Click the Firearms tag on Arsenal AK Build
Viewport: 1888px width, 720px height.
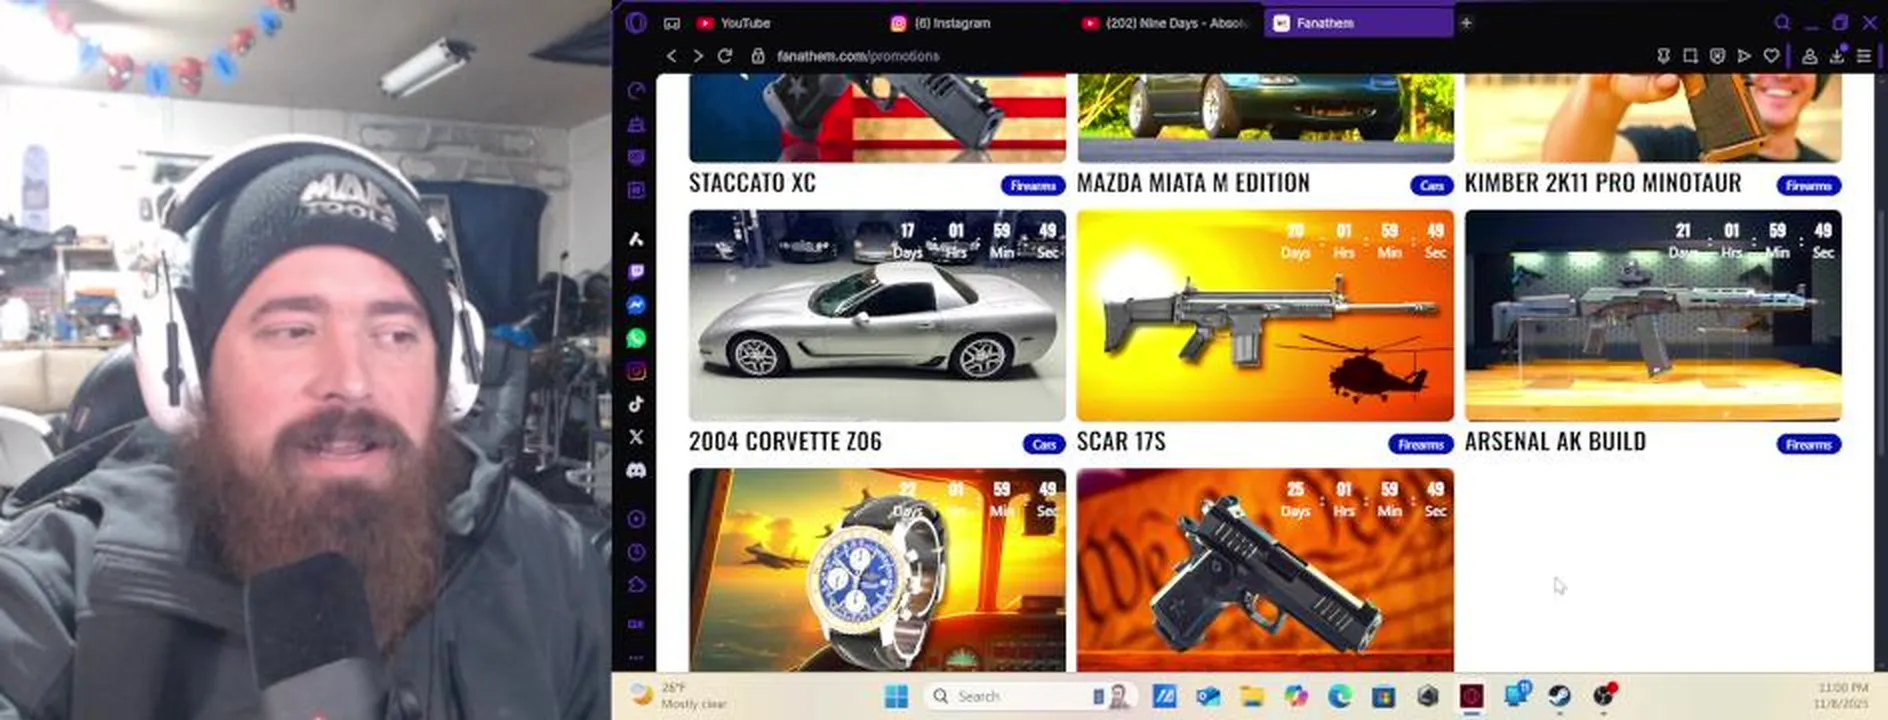click(x=1809, y=444)
